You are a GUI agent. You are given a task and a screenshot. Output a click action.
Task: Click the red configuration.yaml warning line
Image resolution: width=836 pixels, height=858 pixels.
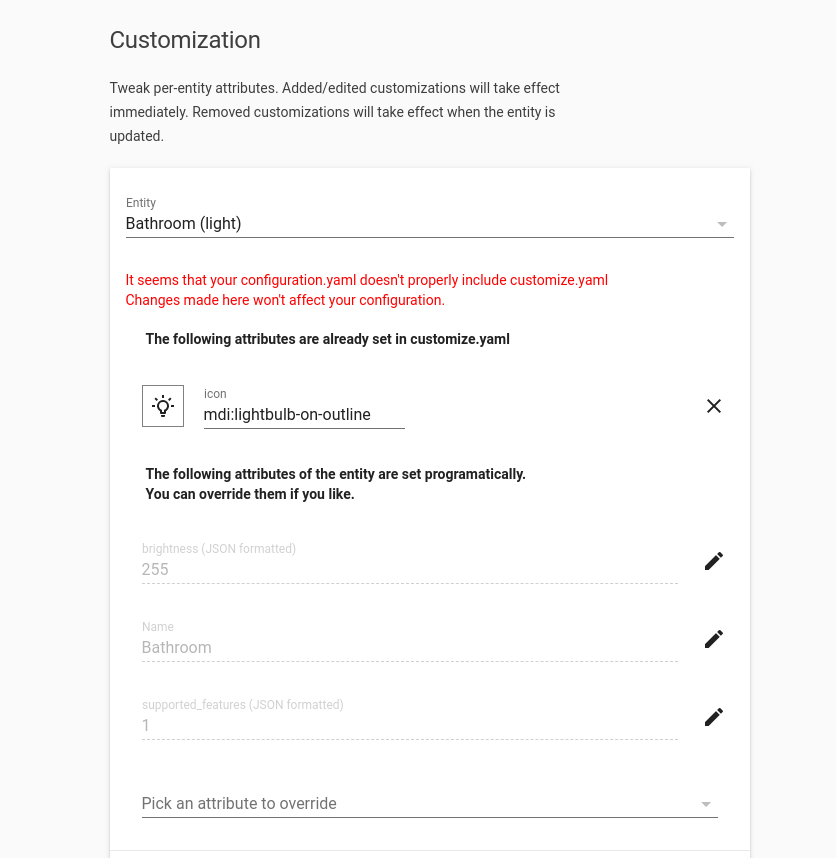pyautogui.click(x=366, y=280)
